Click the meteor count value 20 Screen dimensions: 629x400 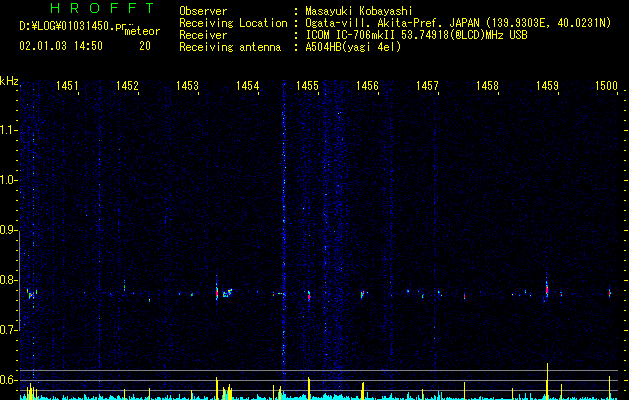[145, 46]
